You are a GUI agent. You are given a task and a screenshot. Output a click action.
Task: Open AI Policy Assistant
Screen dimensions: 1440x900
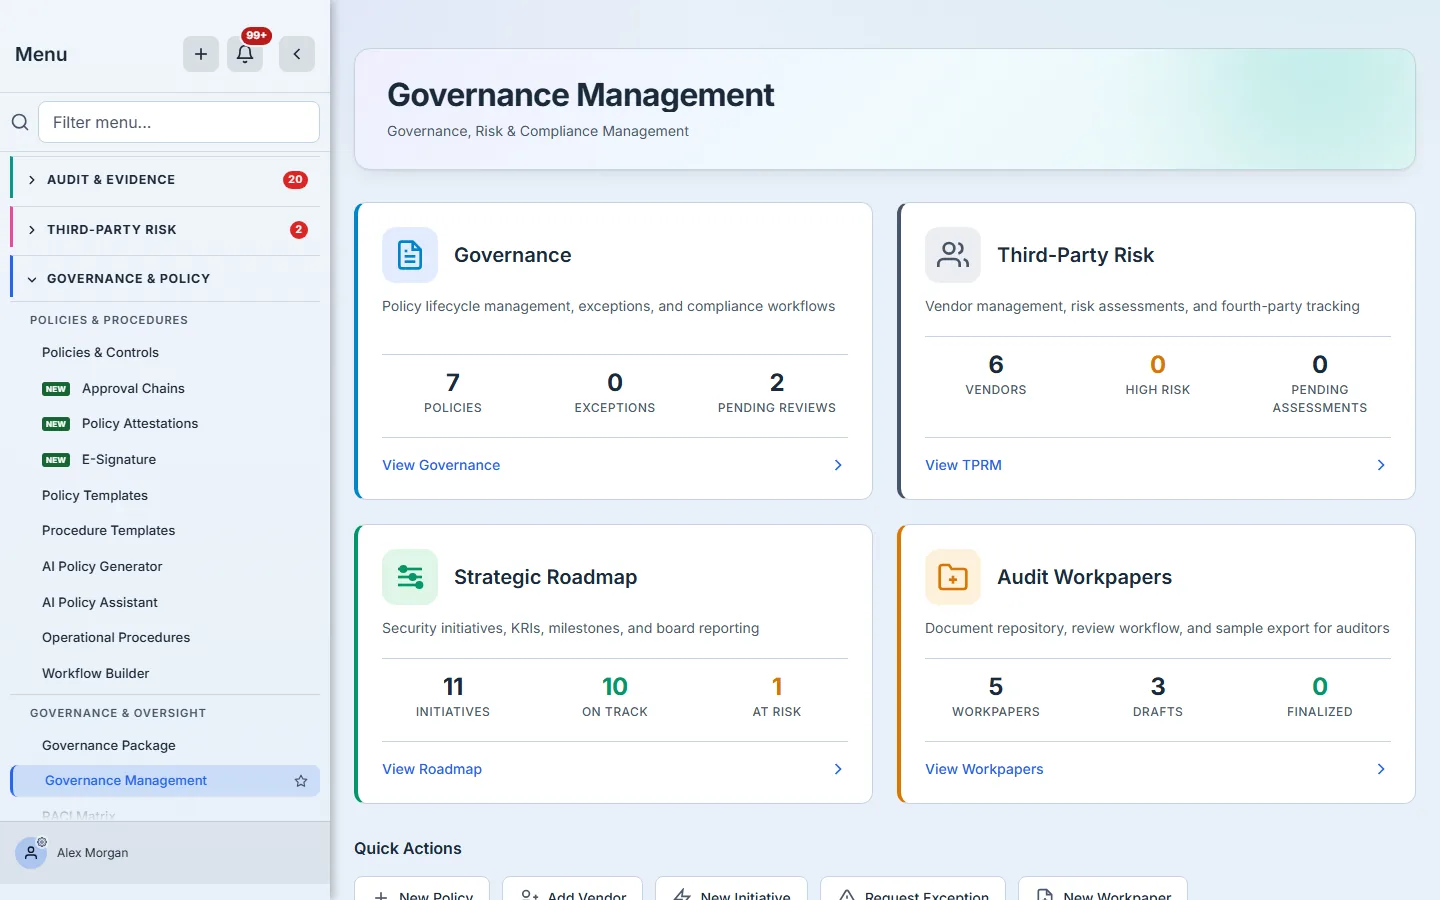[100, 603]
